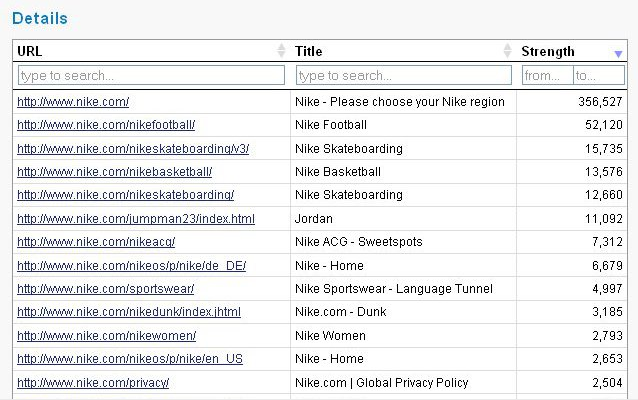Viewport: 638px width, 400px height.
Task: Follow the nikeacg URL link
Action: tap(96, 242)
